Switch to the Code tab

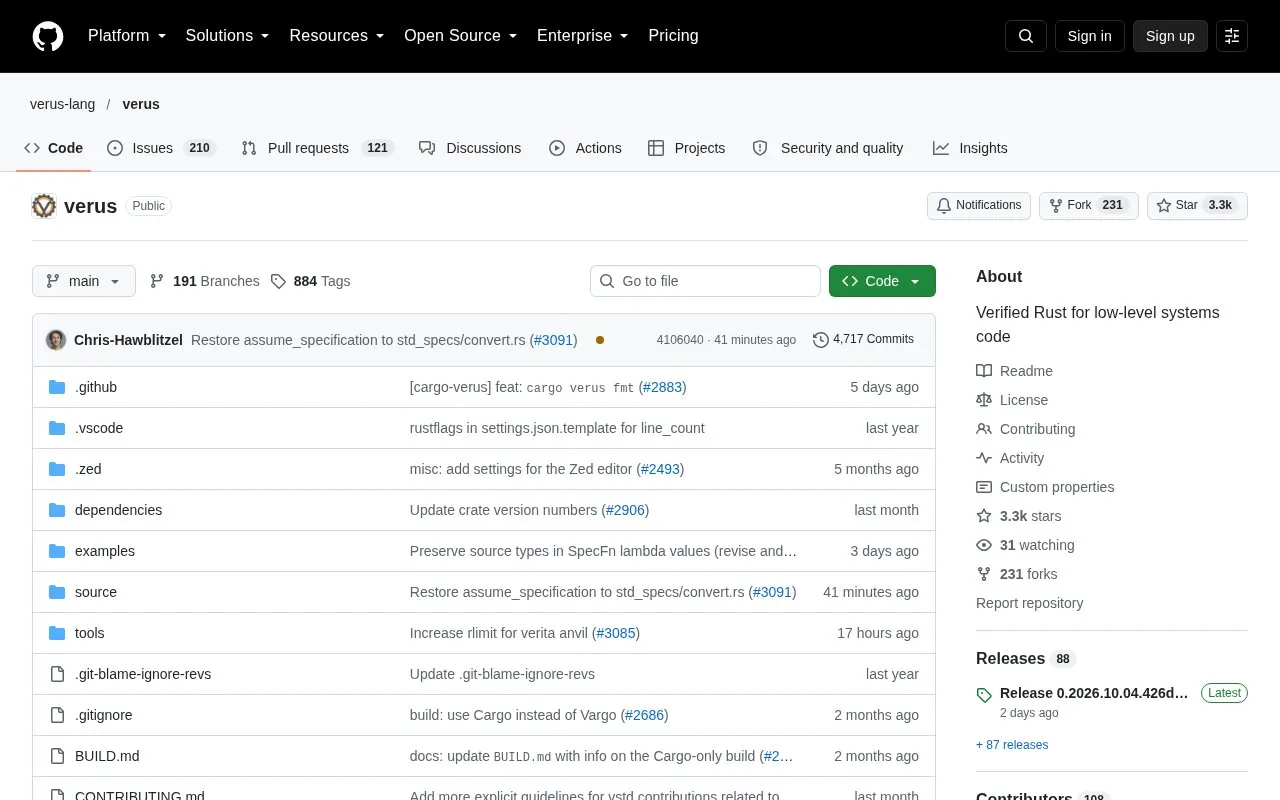tap(54, 148)
